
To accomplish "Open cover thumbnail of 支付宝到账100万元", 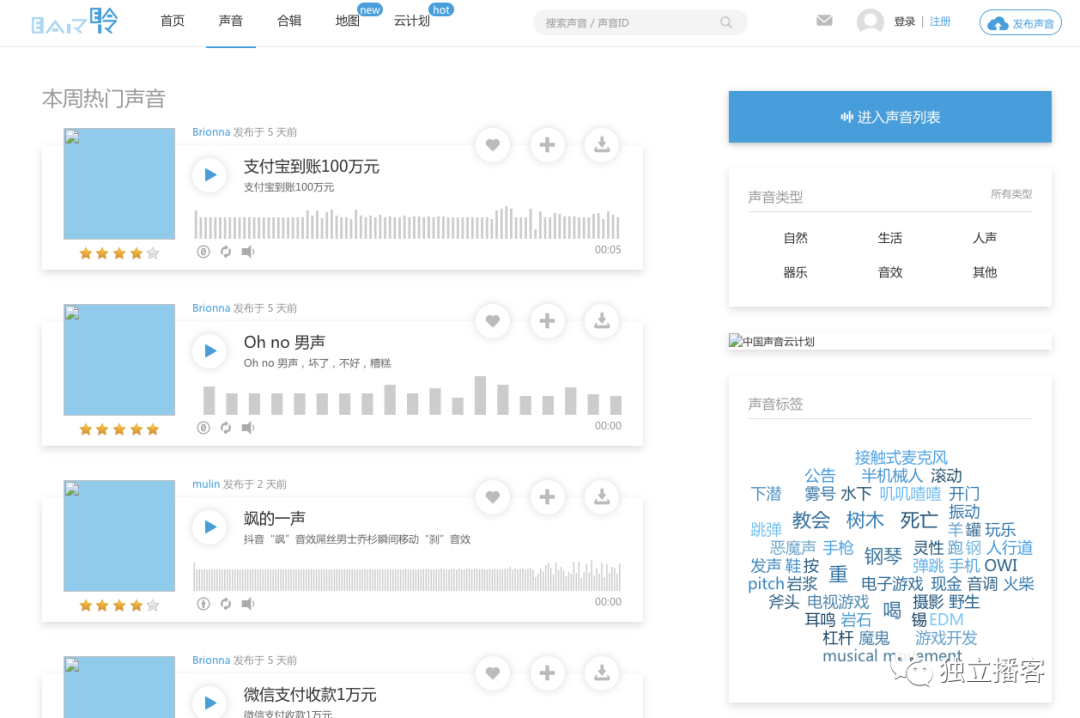I will [119, 184].
